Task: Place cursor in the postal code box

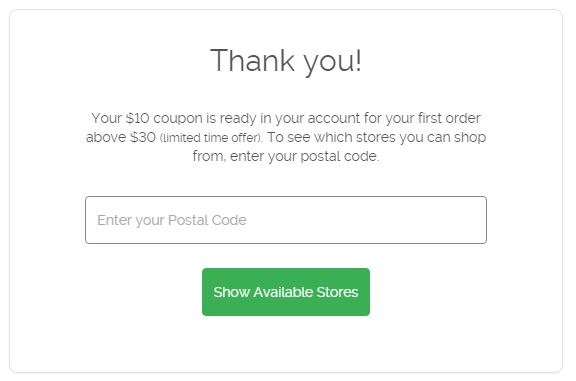Action: (x=286, y=220)
